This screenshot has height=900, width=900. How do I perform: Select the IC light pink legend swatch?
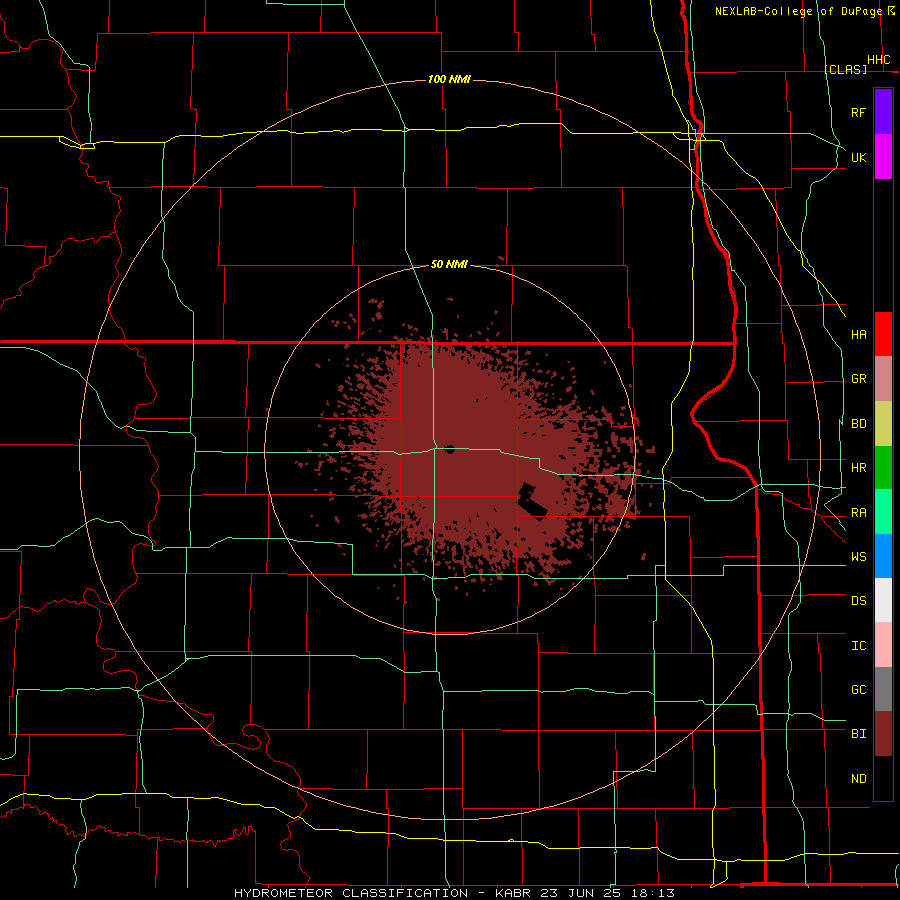[883, 645]
